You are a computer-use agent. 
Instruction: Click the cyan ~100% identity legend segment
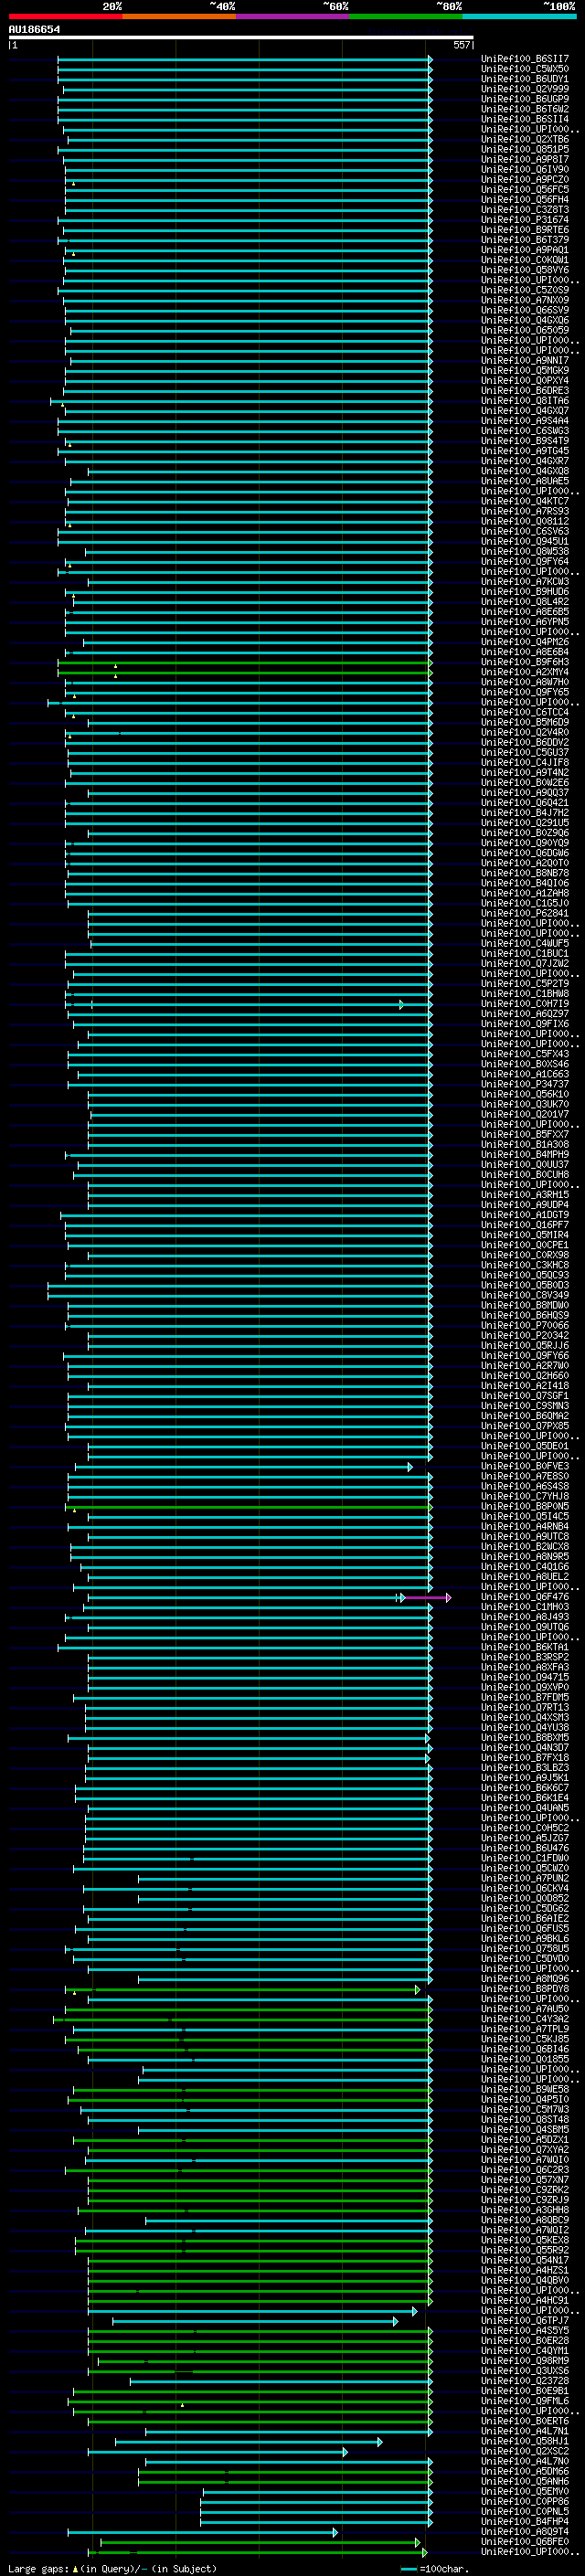point(519,16)
